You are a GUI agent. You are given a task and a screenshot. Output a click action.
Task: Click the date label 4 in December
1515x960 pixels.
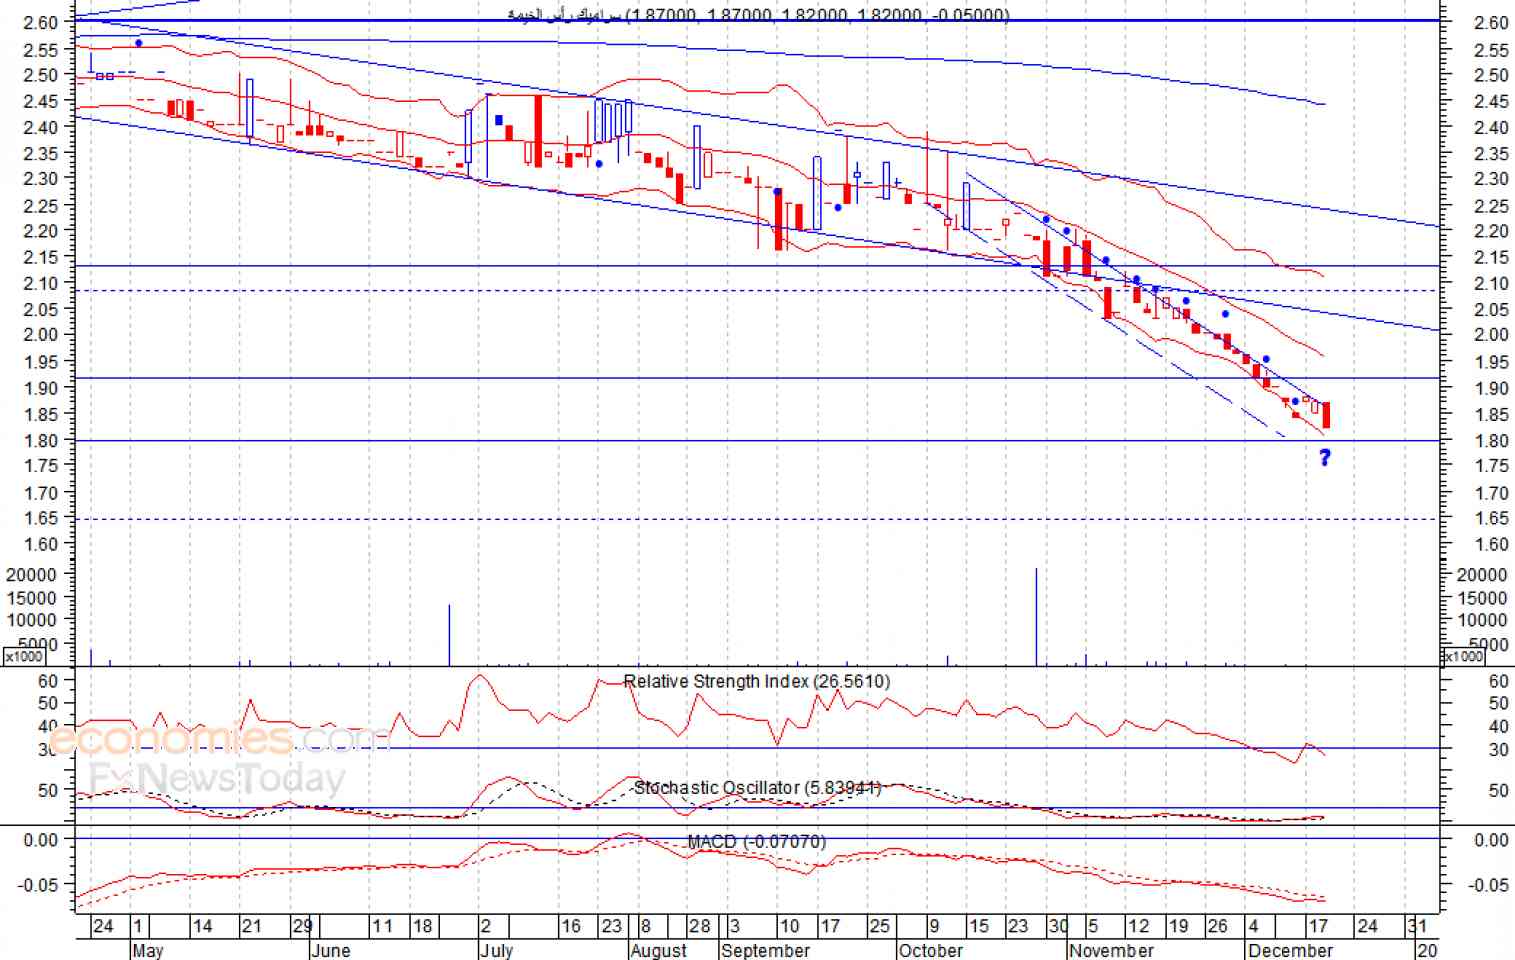point(1254,926)
